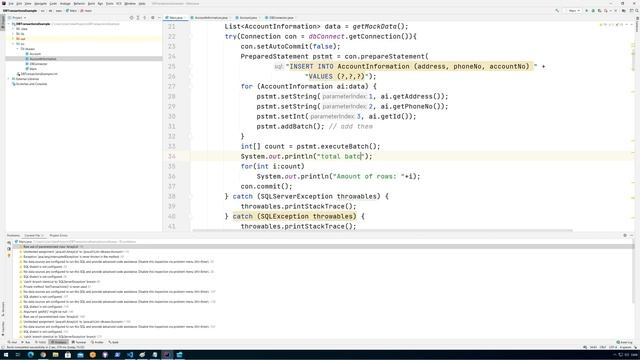Open the Profiler tool window button
The height and width of the screenshot is (360, 640).
(97, 342)
